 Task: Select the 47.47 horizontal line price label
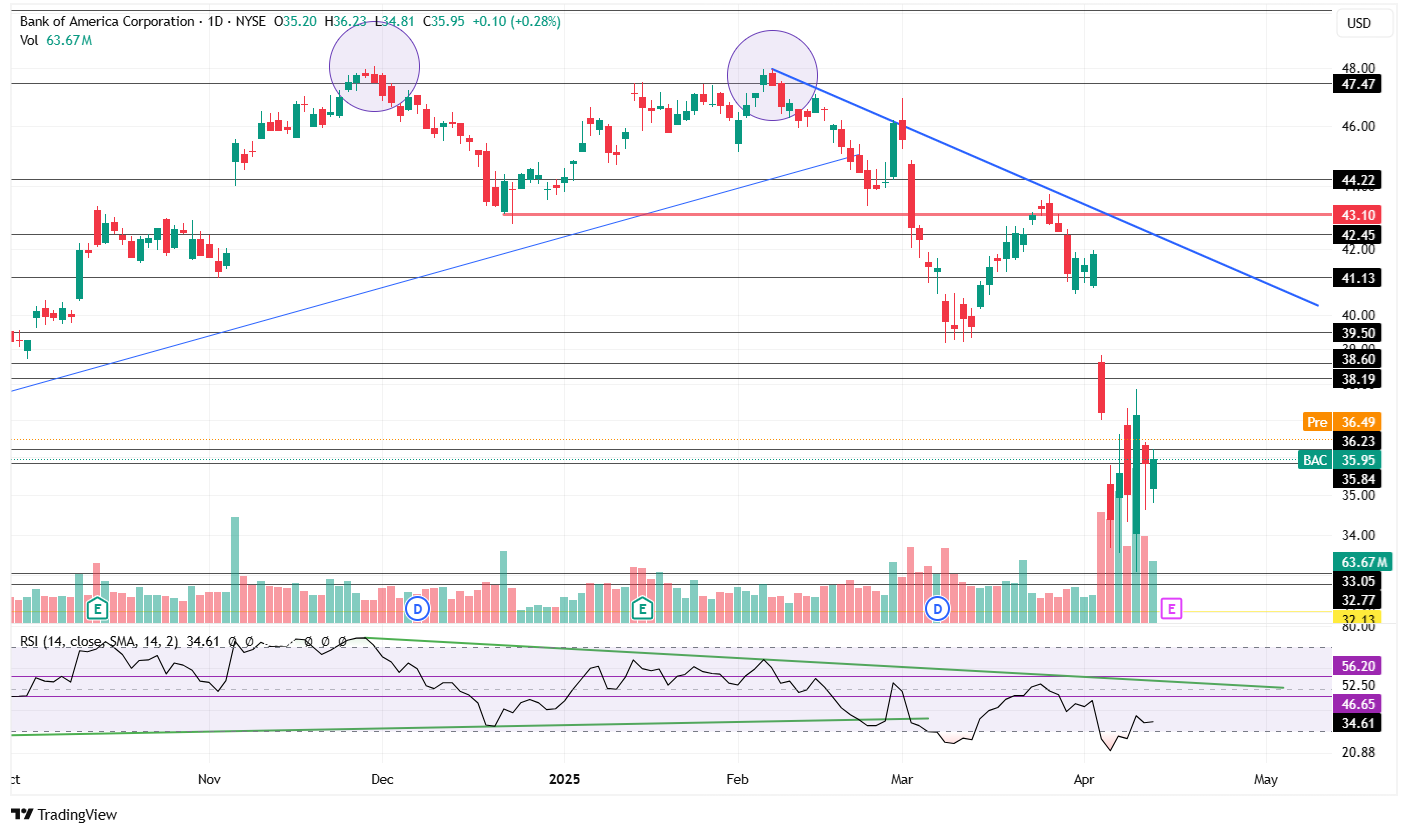(1357, 84)
